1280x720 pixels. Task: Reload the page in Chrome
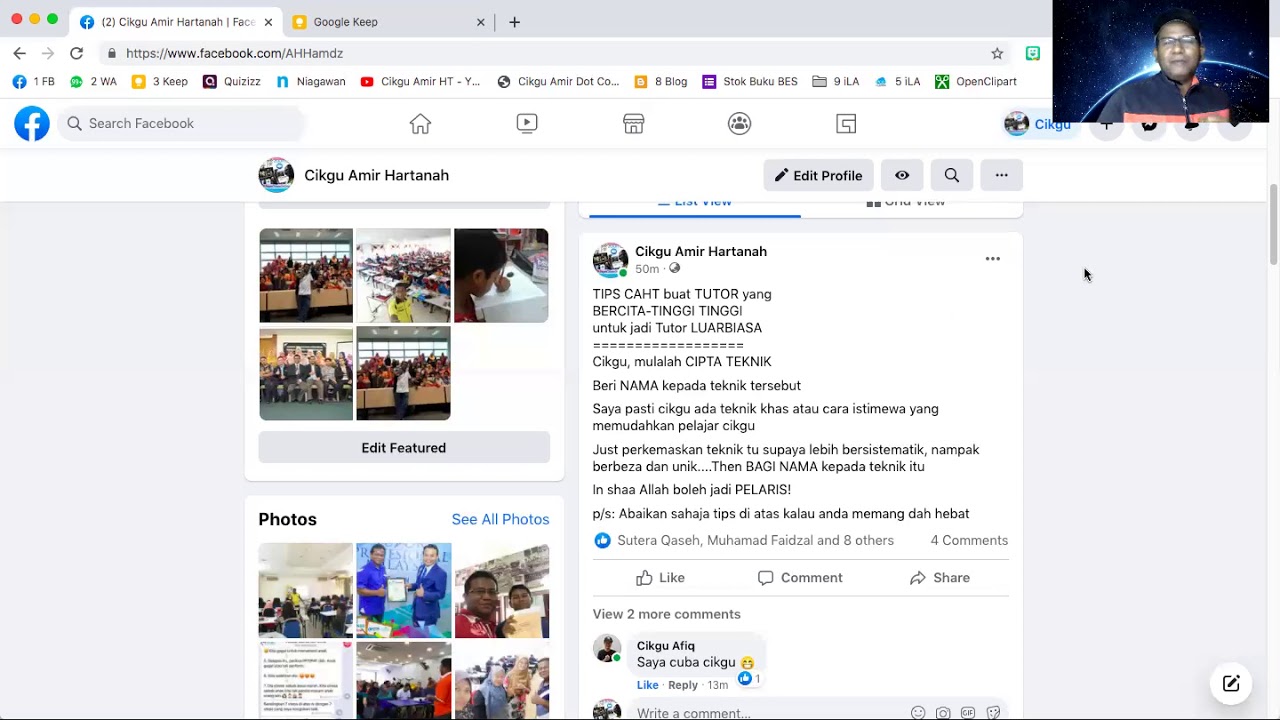click(76, 53)
